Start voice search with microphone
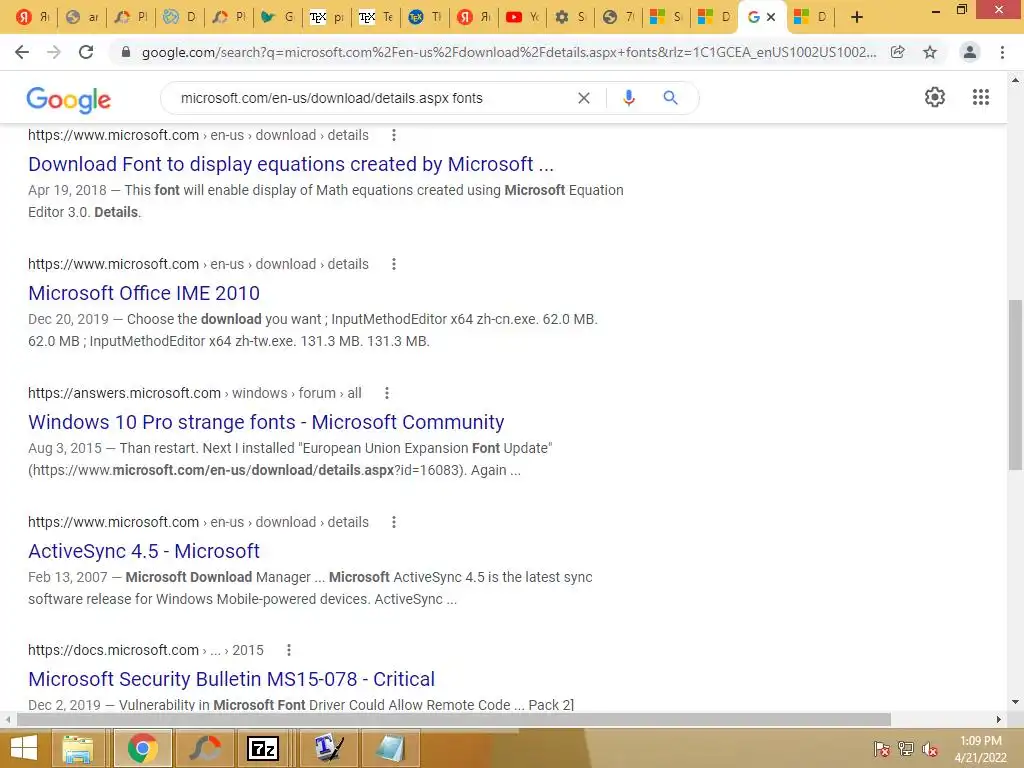Image resolution: width=1024 pixels, height=768 pixels. [628, 98]
